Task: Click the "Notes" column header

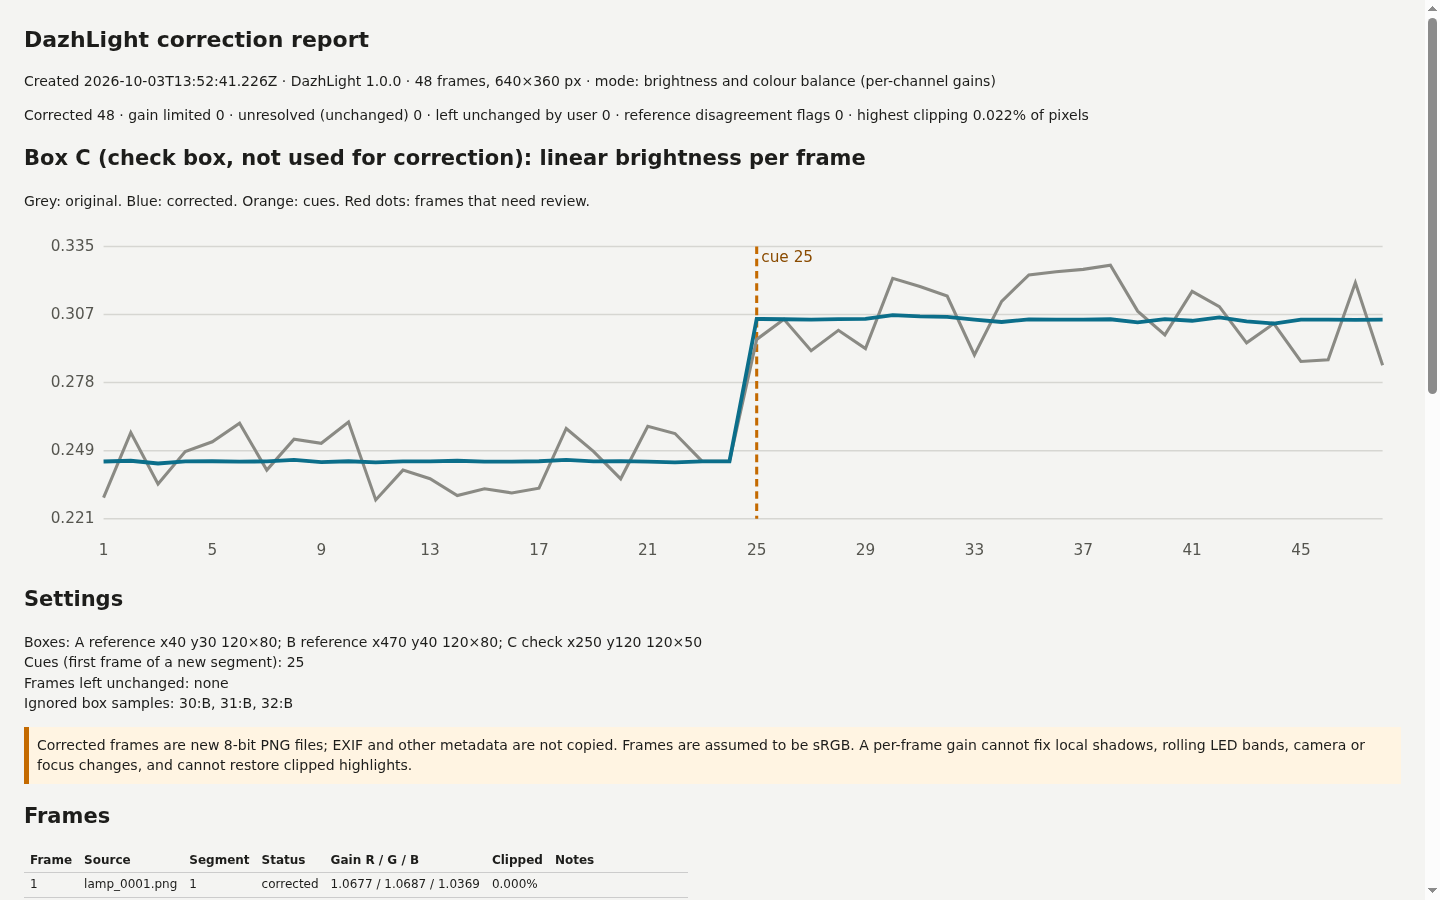Action: coord(574,860)
